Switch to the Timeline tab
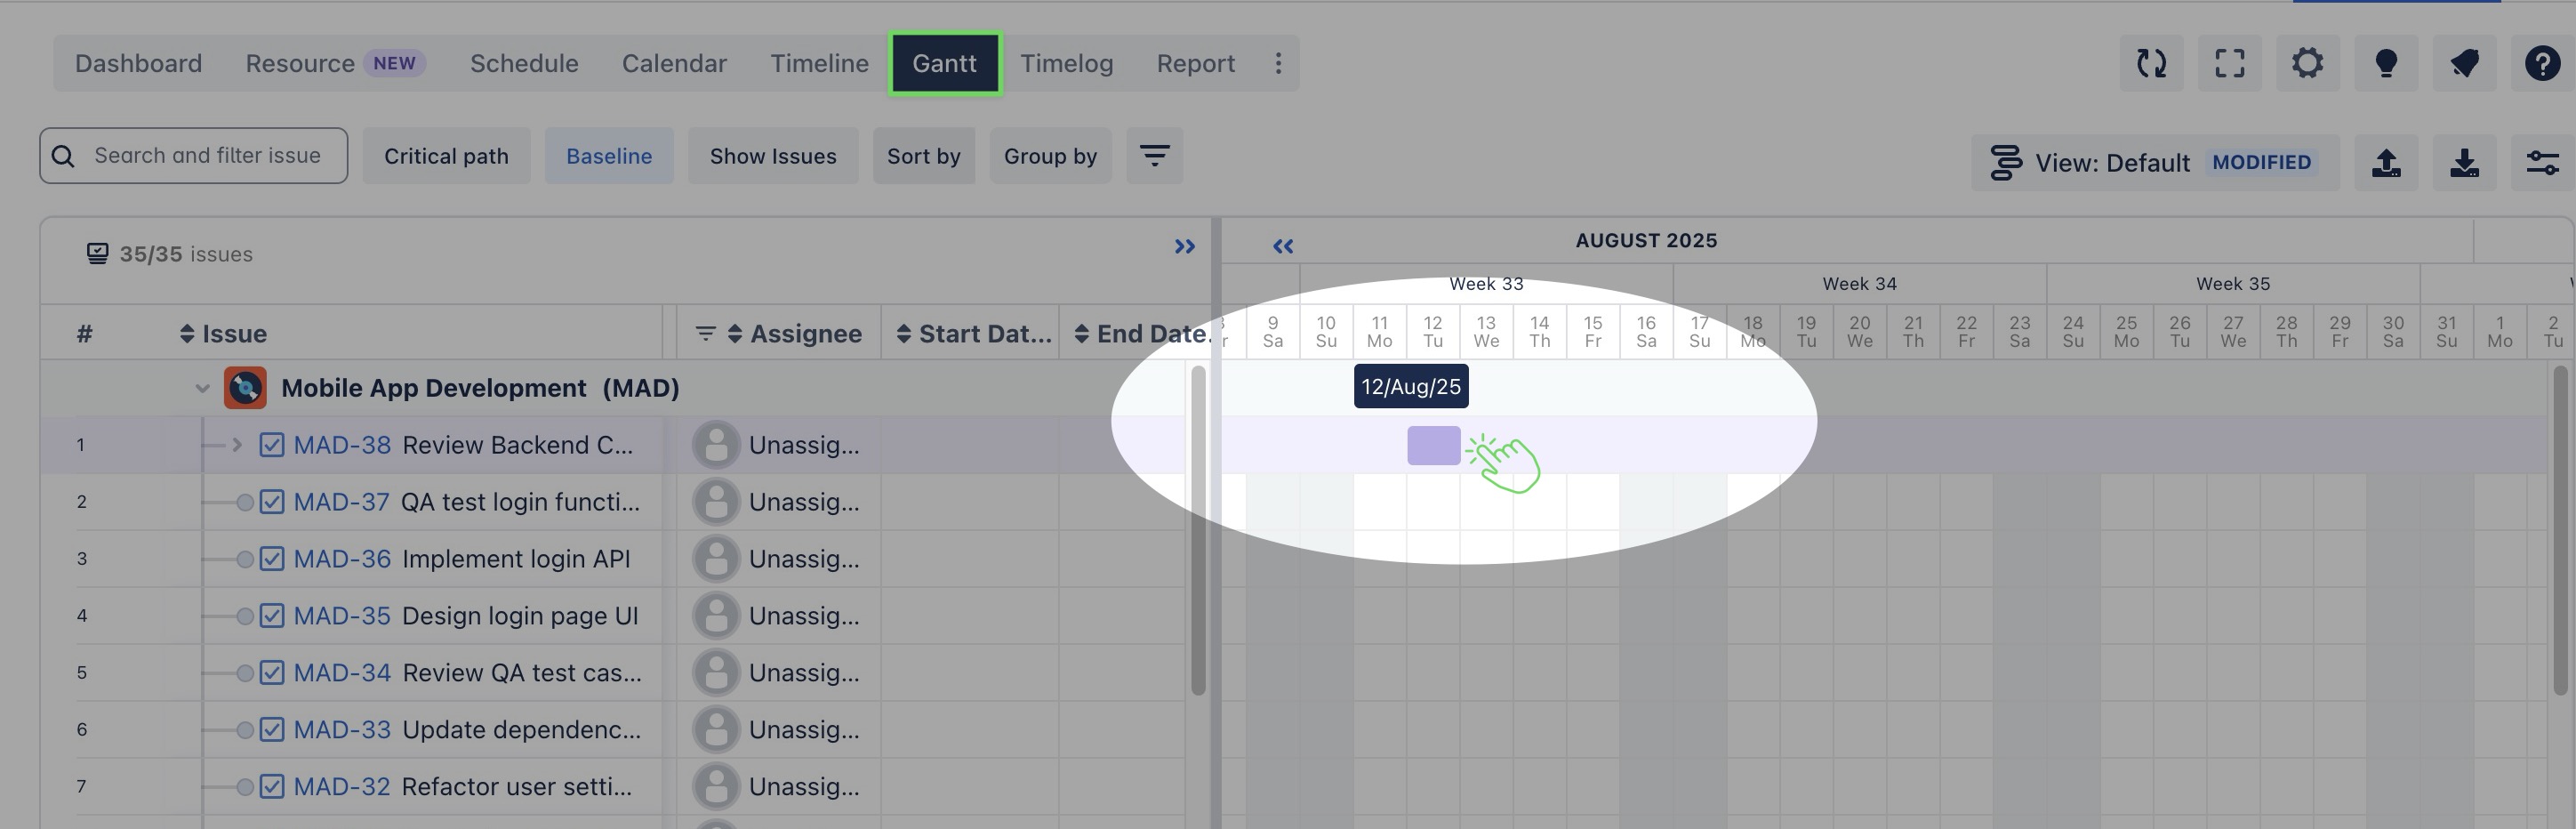The width and height of the screenshot is (2576, 829). (x=819, y=64)
